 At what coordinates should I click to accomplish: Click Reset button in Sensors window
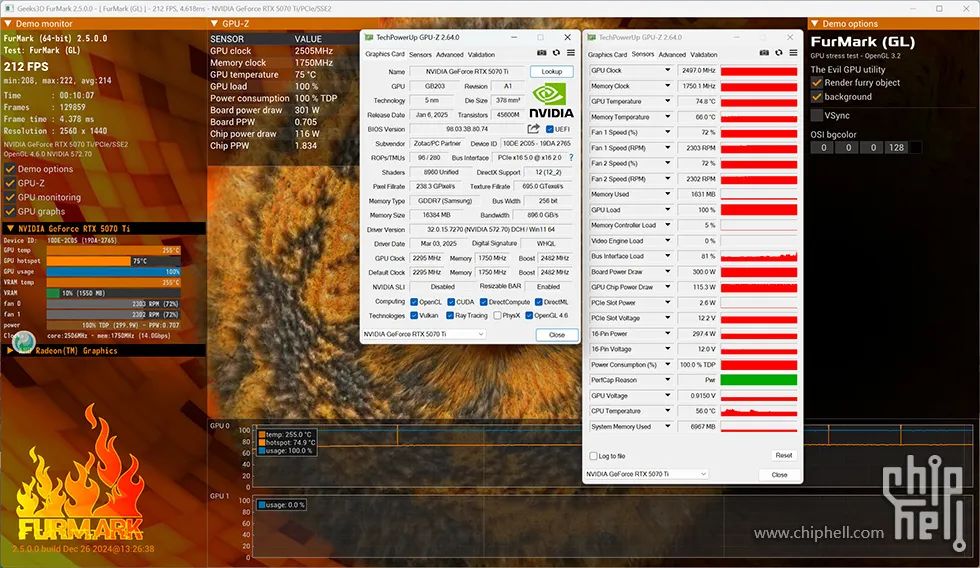[784, 456]
